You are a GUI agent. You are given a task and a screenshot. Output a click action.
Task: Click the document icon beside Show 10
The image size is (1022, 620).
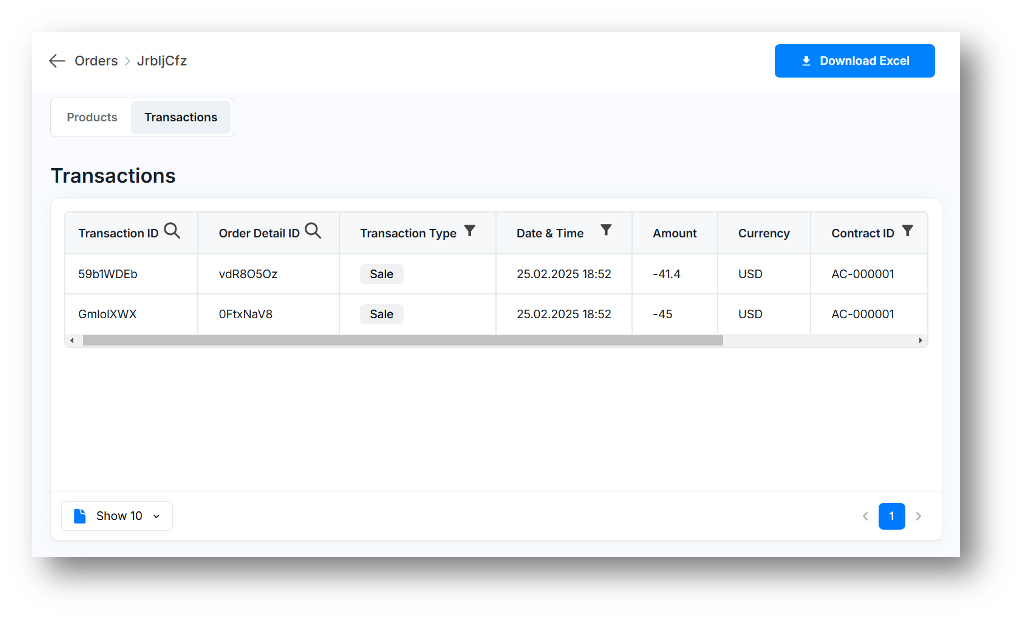(x=80, y=516)
